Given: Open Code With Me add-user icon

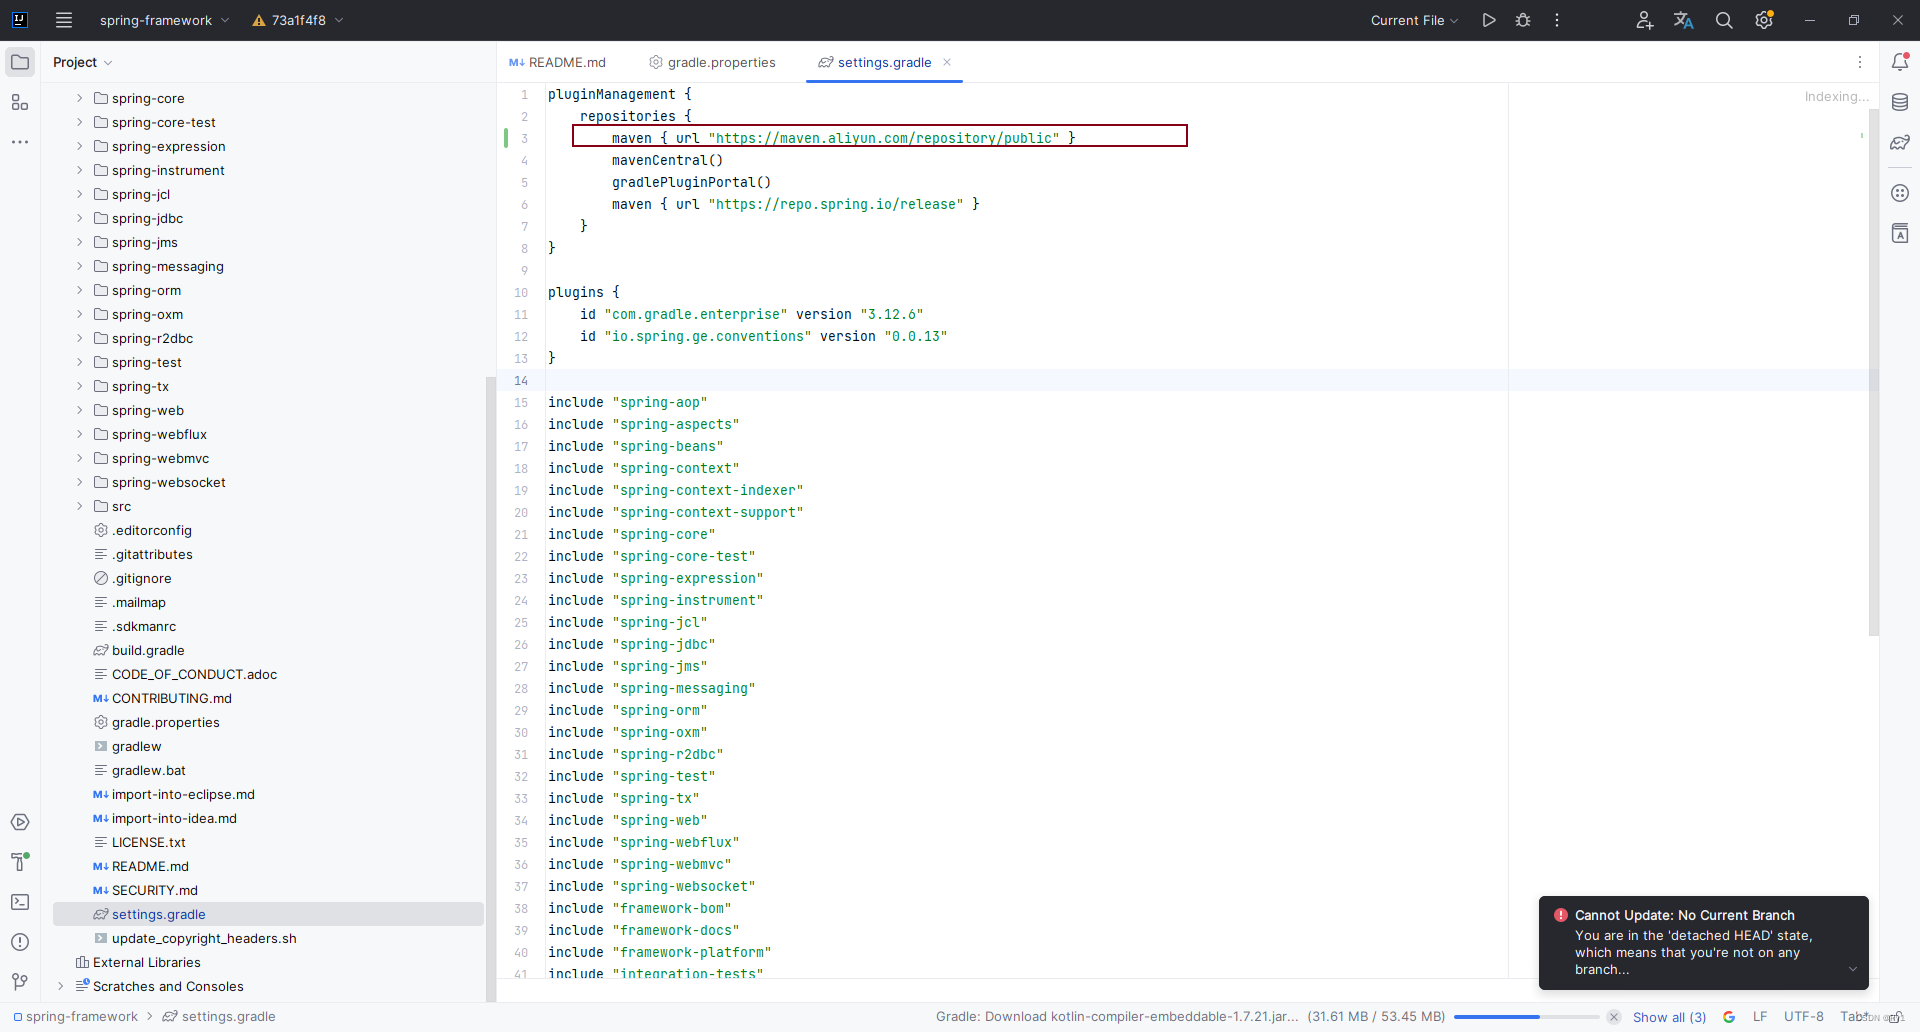Looking at the screenshot, I should coord(1644,20).
